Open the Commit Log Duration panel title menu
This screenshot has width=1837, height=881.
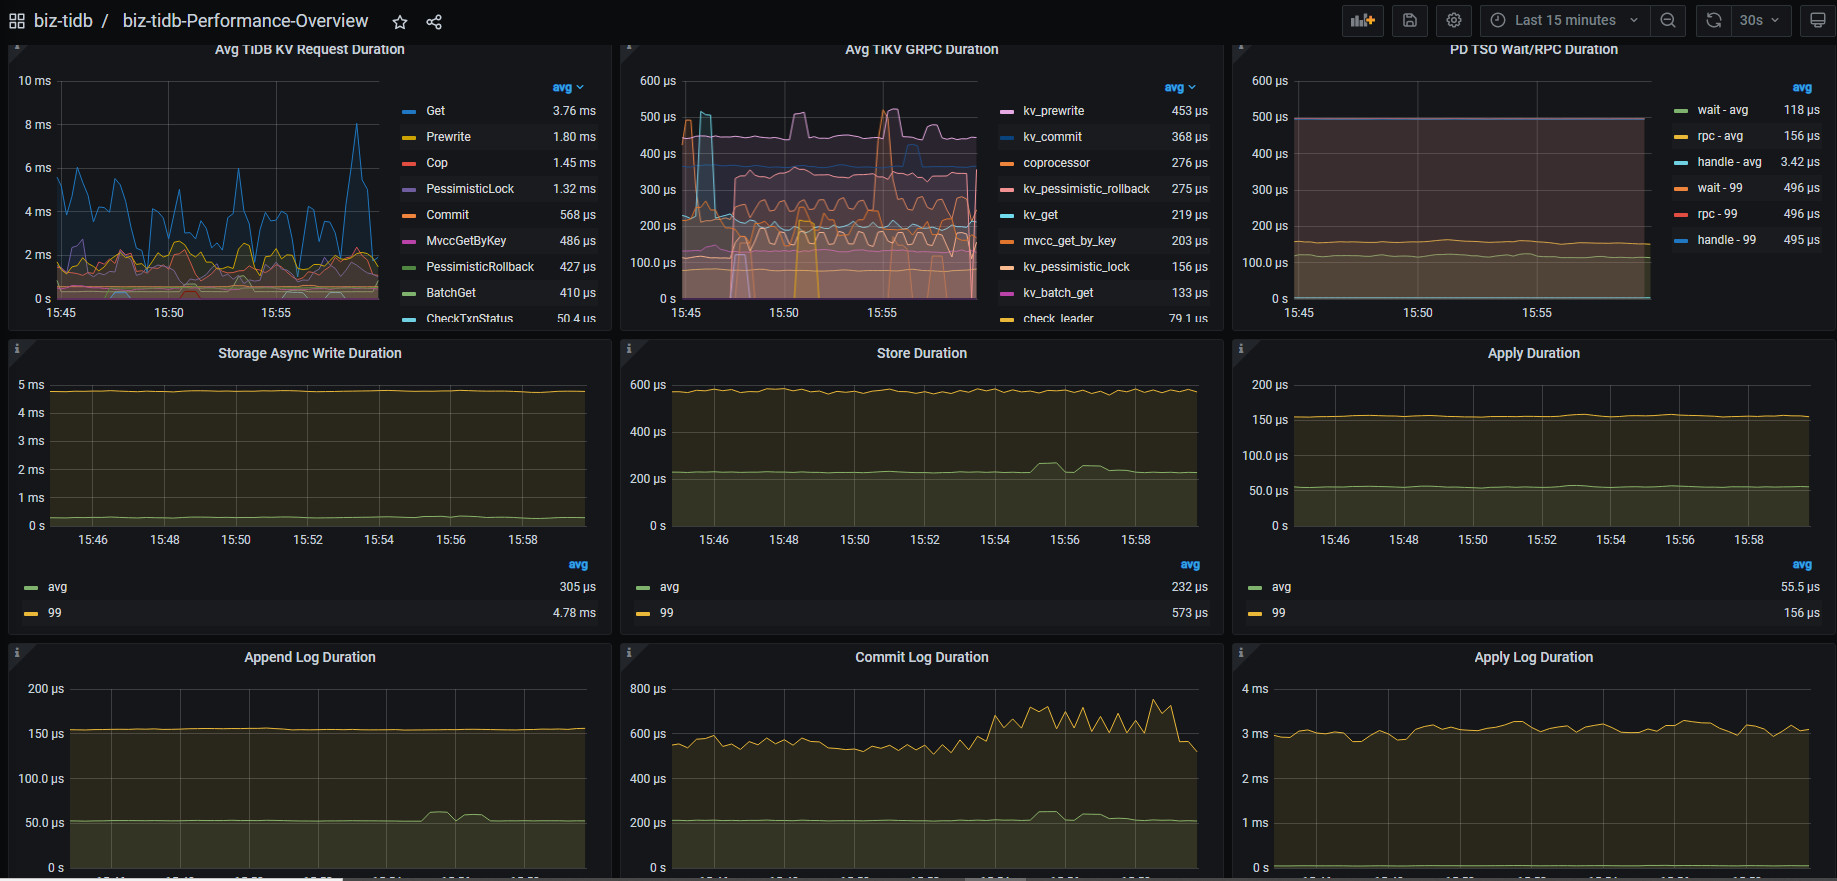pos(921,657)
